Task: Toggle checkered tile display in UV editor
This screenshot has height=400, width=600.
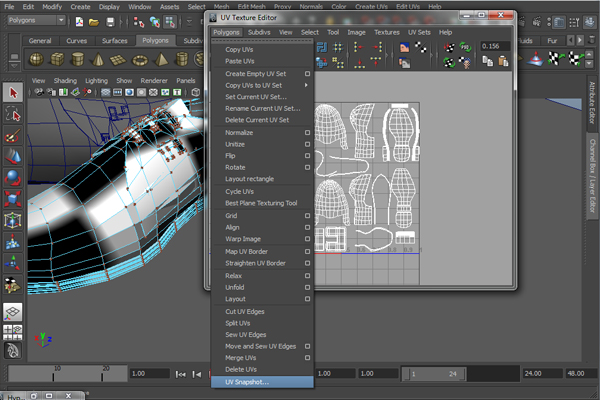Action: point(421,47)
